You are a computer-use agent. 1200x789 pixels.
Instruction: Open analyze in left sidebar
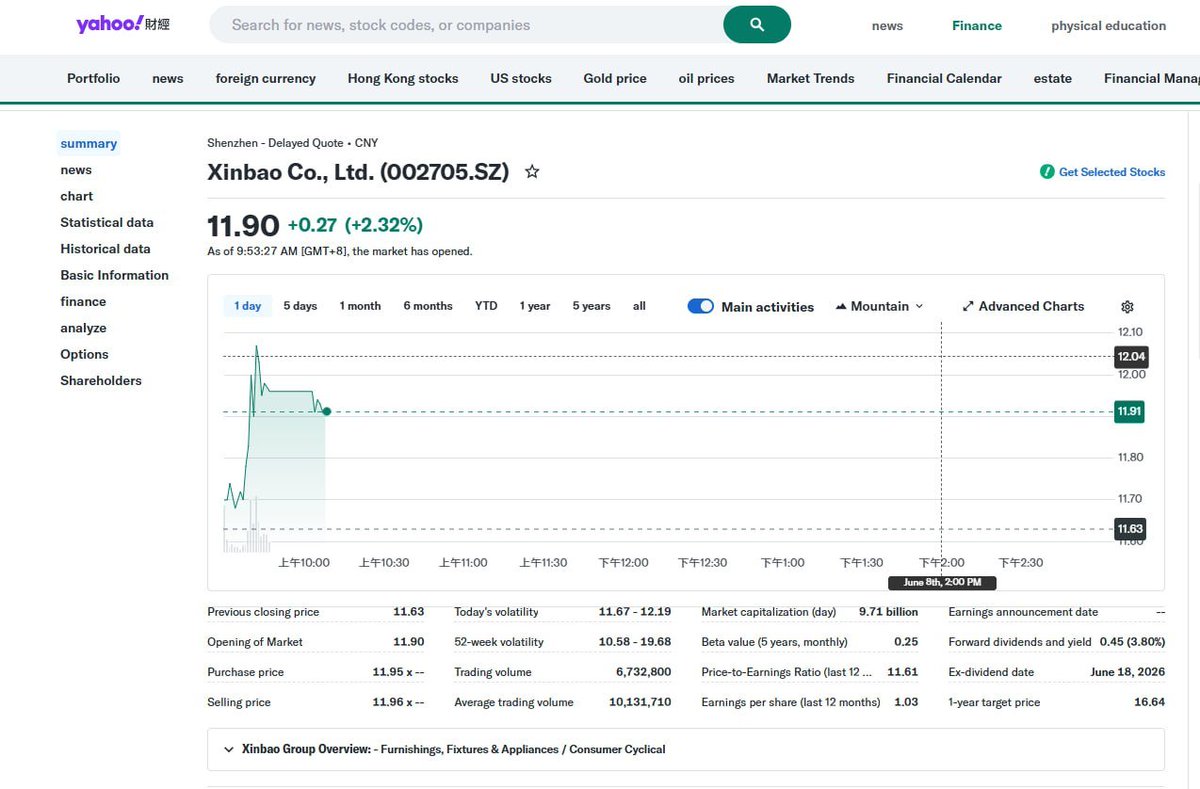click(x=83, y=328)
